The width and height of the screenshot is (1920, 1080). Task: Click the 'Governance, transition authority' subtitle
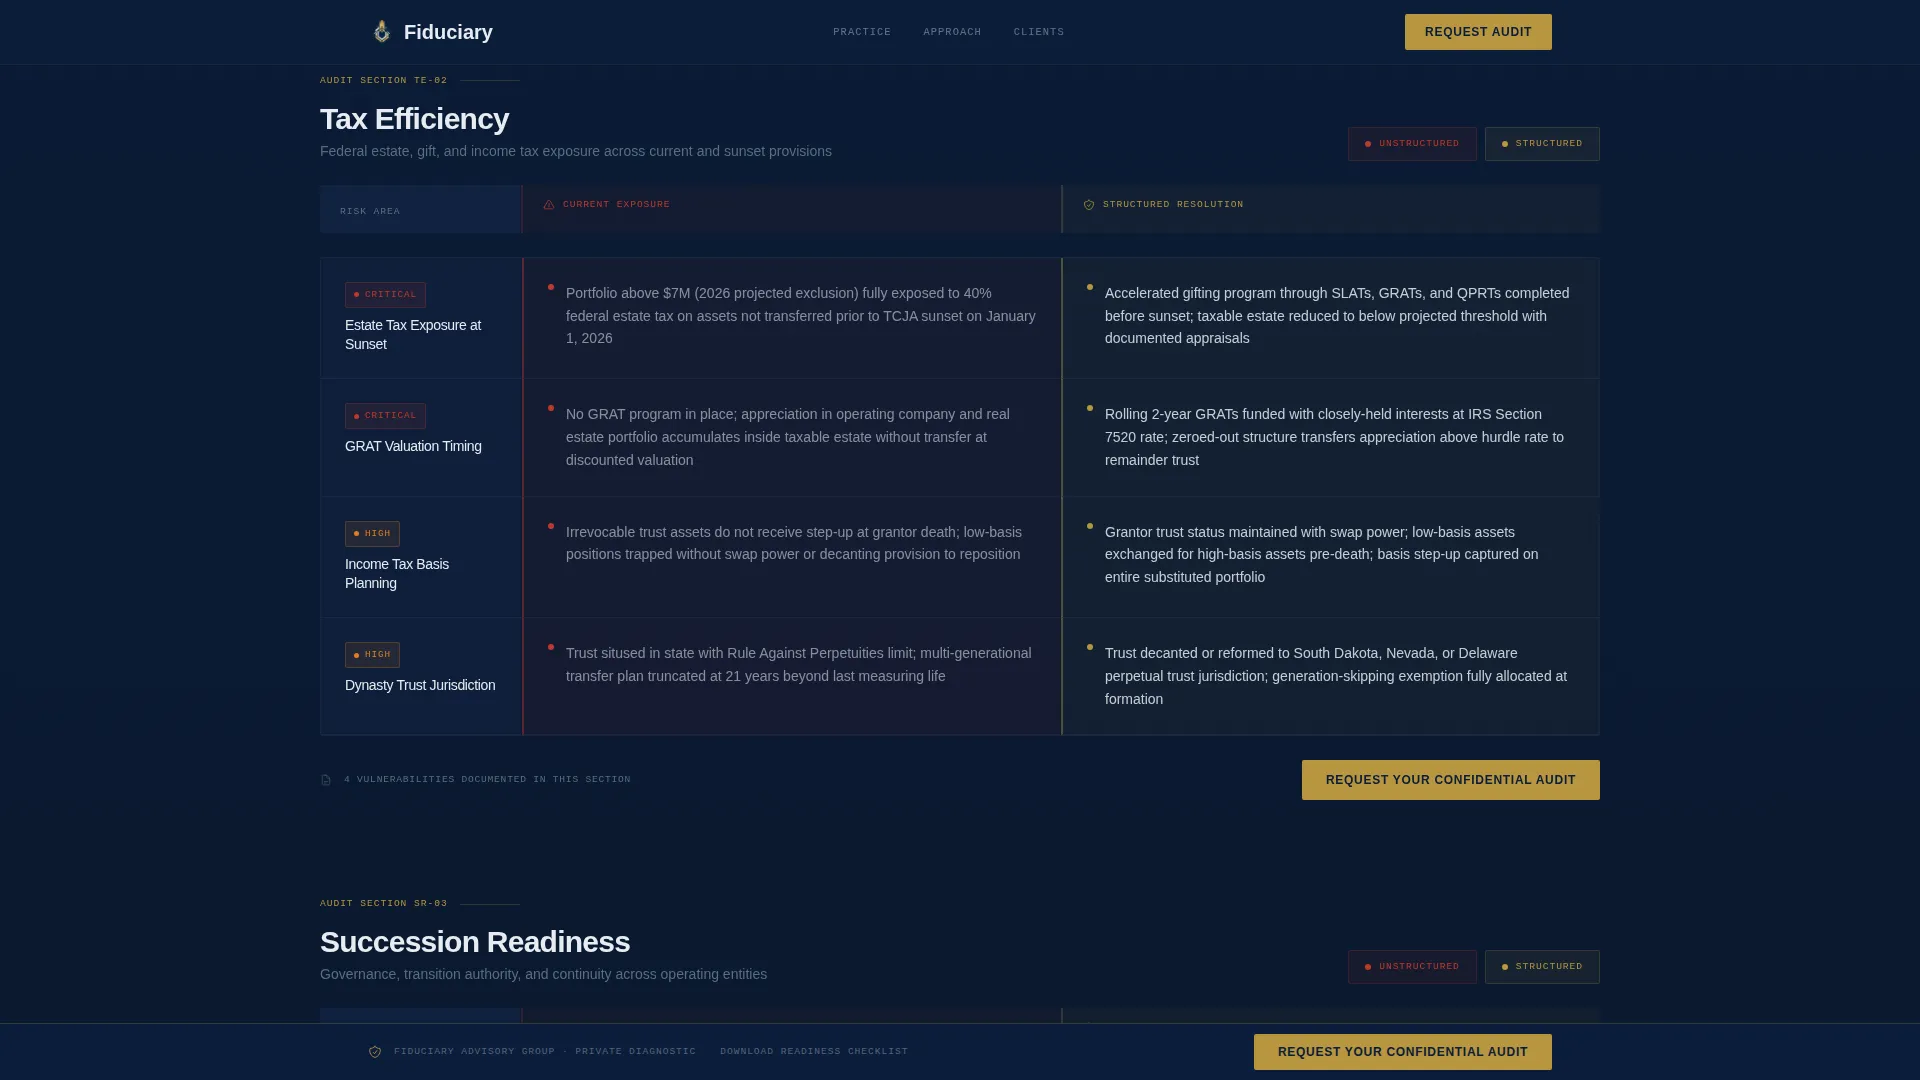[543, 975]
